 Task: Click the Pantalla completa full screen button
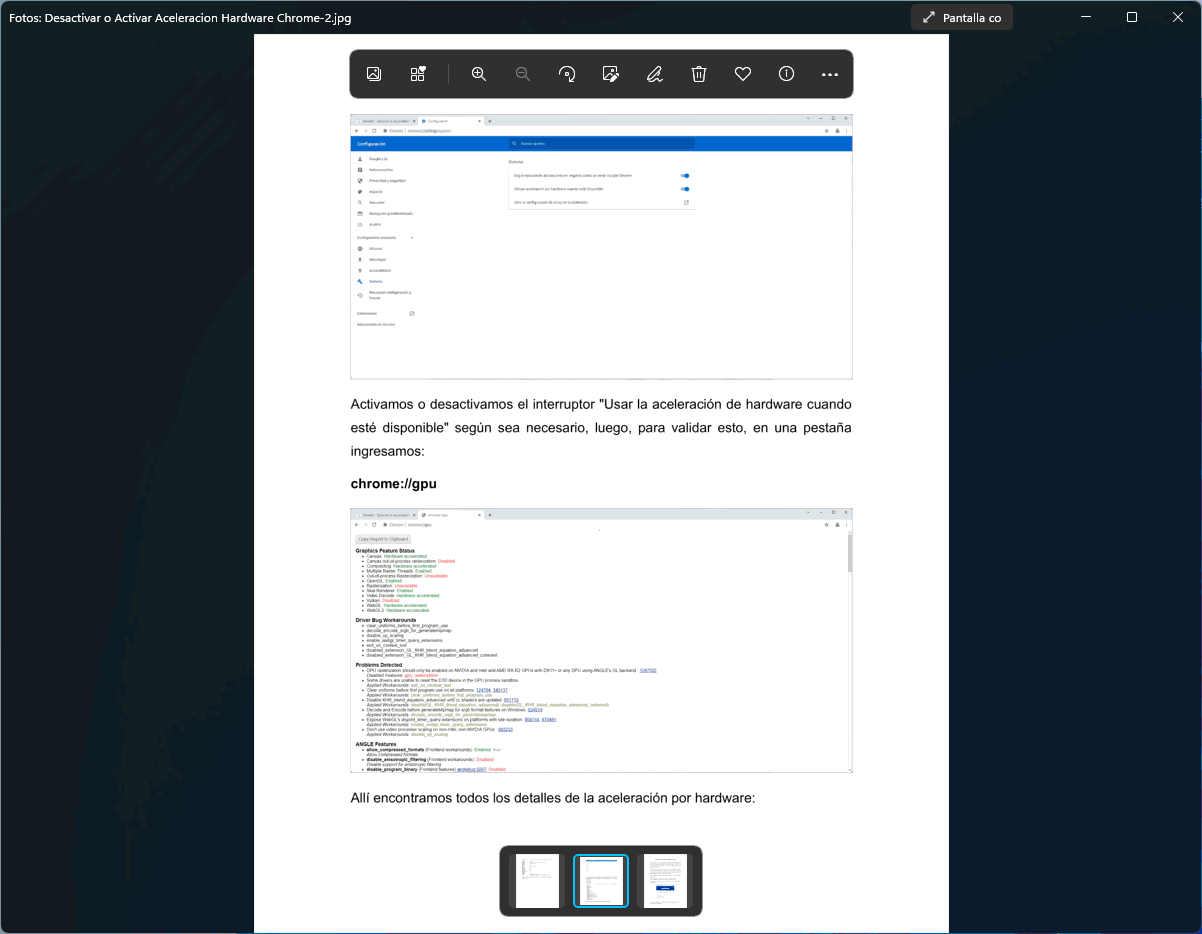pyautogui.click(x=962, y=17)
